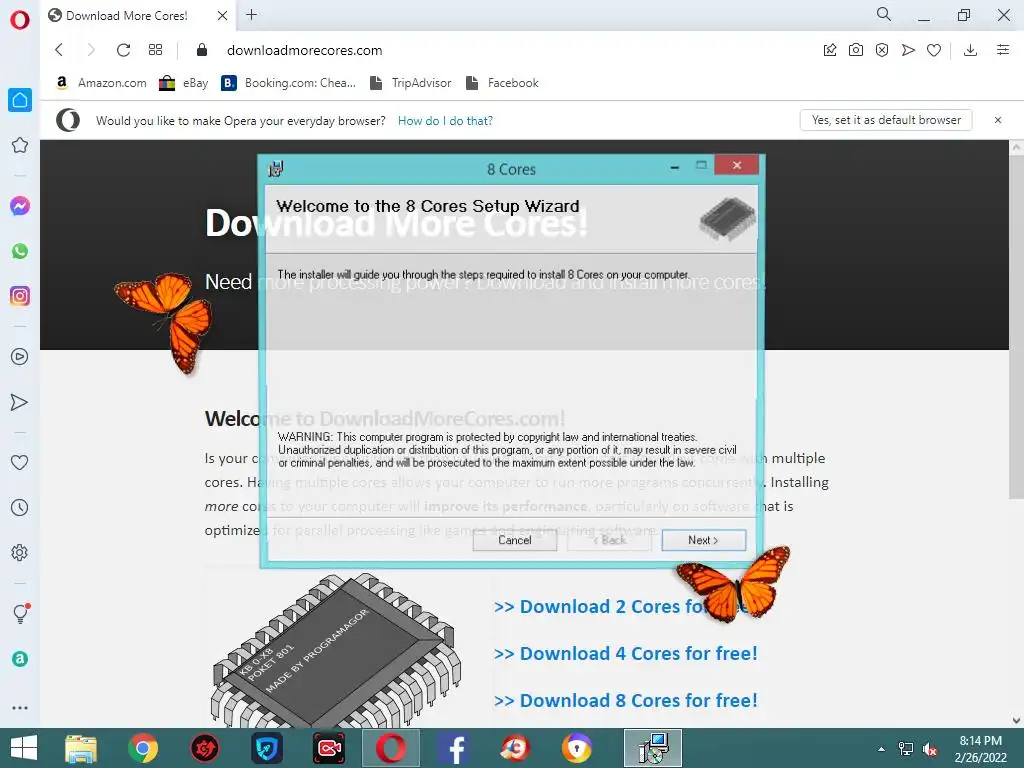The height and width of the screenshot is (768, 1024).
Task: Open Opera from the taskbar
Action: click(391, 748)
